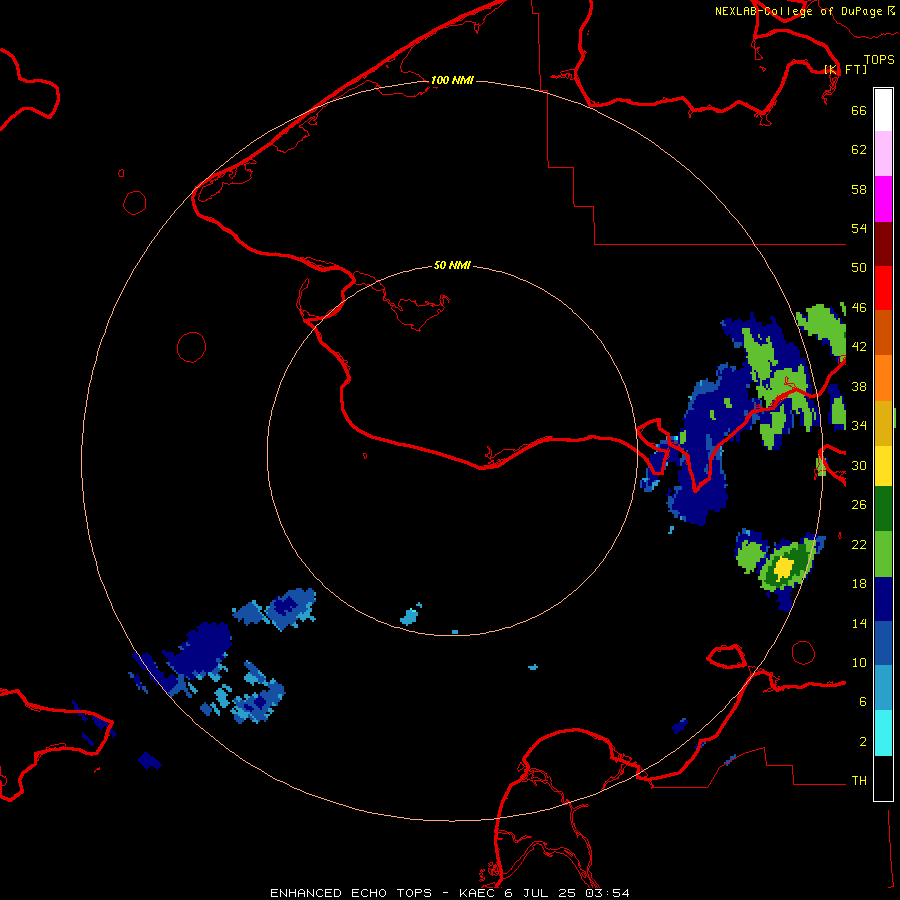Select the KAEC radar site identifier

[478, 893]
